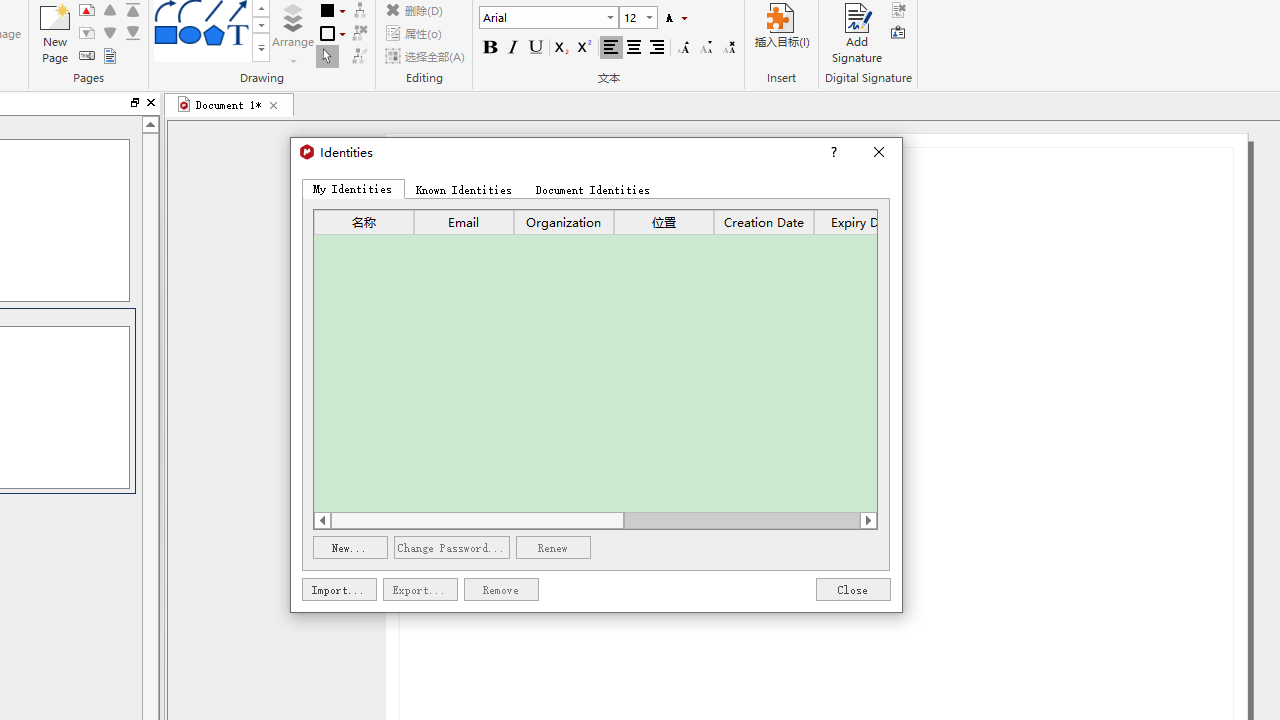Select the pentagon shape tool
Screen dimensions: 1280x720
pos(213,35)
